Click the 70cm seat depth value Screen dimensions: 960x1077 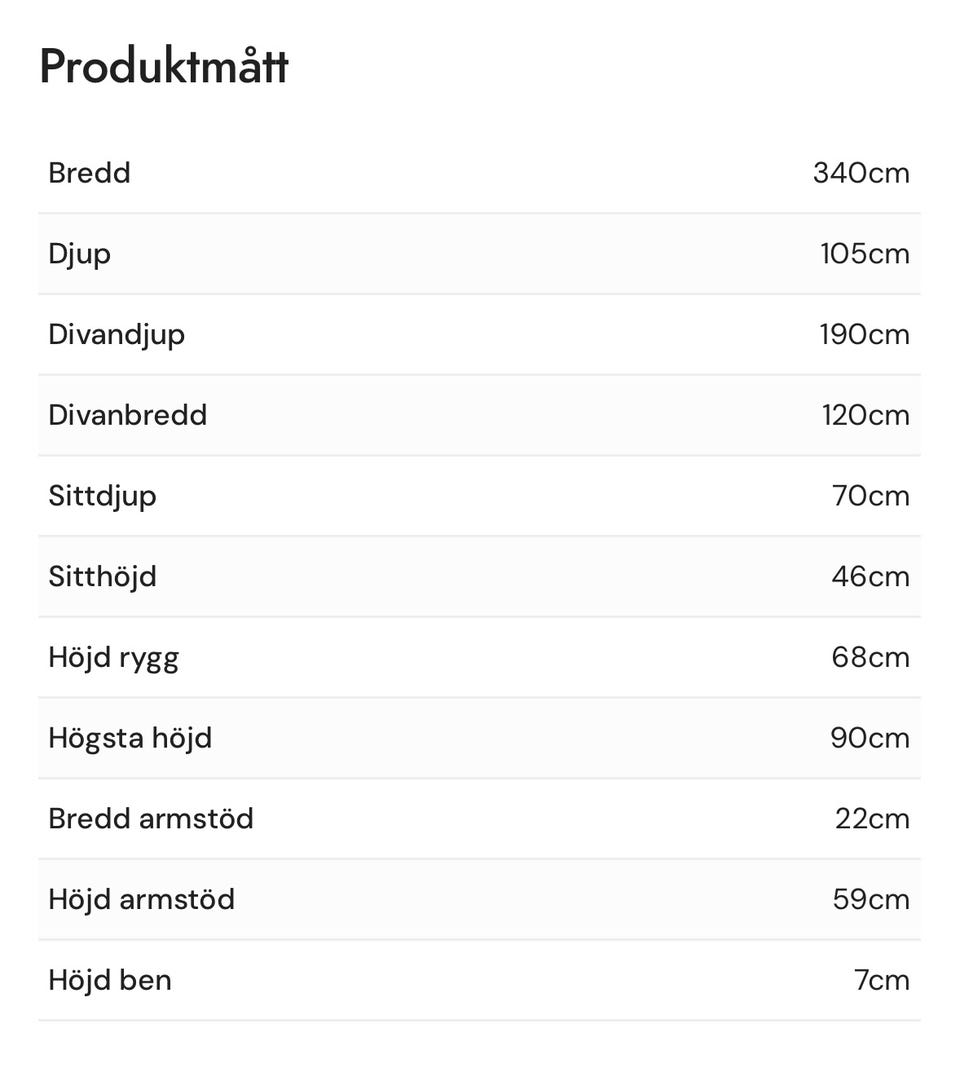pyautogui.click(x=871, y=496)
